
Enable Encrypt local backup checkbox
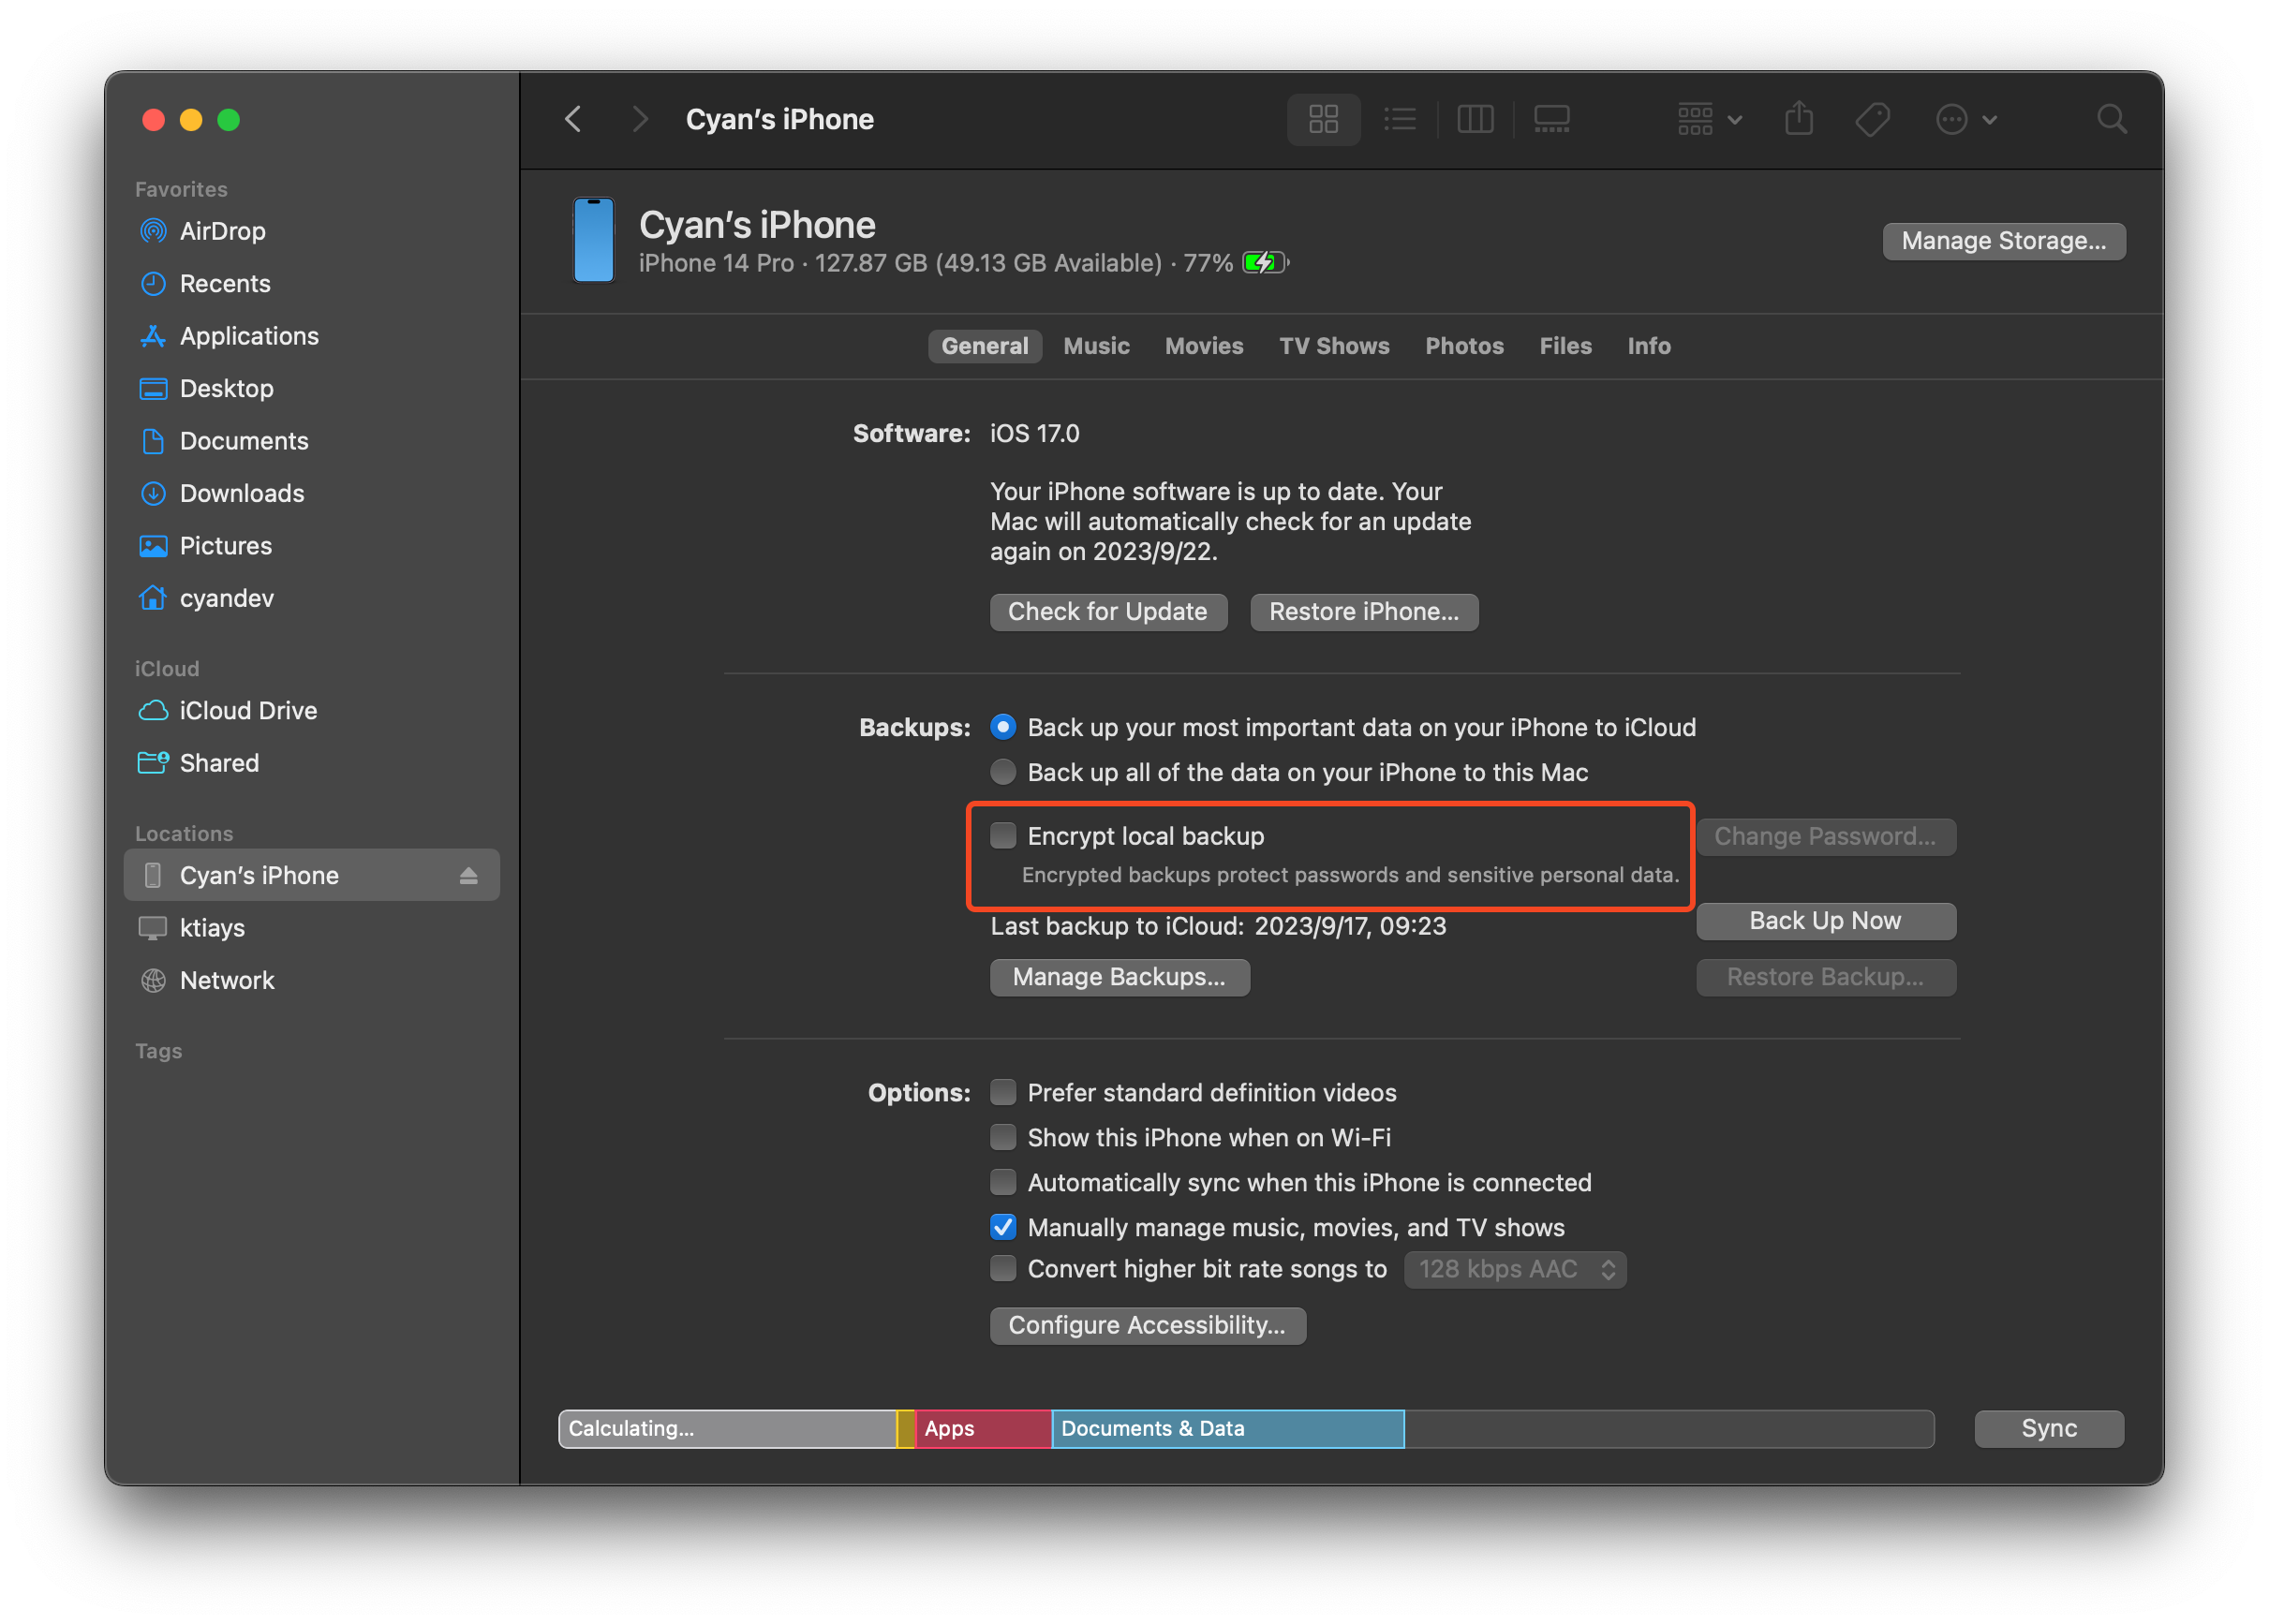[1003, 835]
